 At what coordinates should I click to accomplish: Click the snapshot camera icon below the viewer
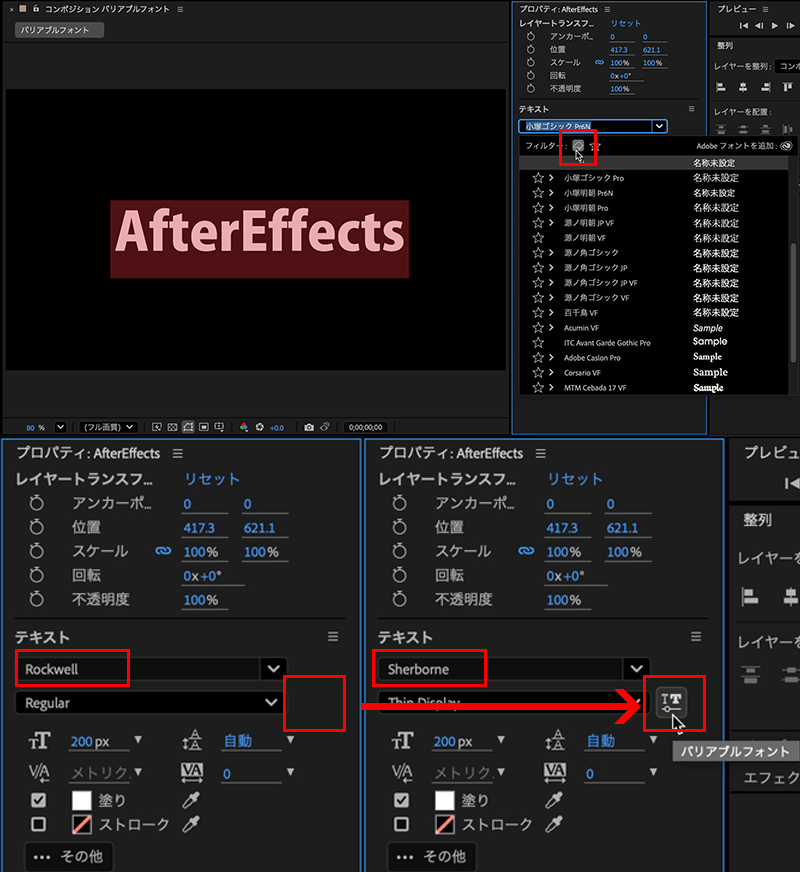click(x=308, y=427)
